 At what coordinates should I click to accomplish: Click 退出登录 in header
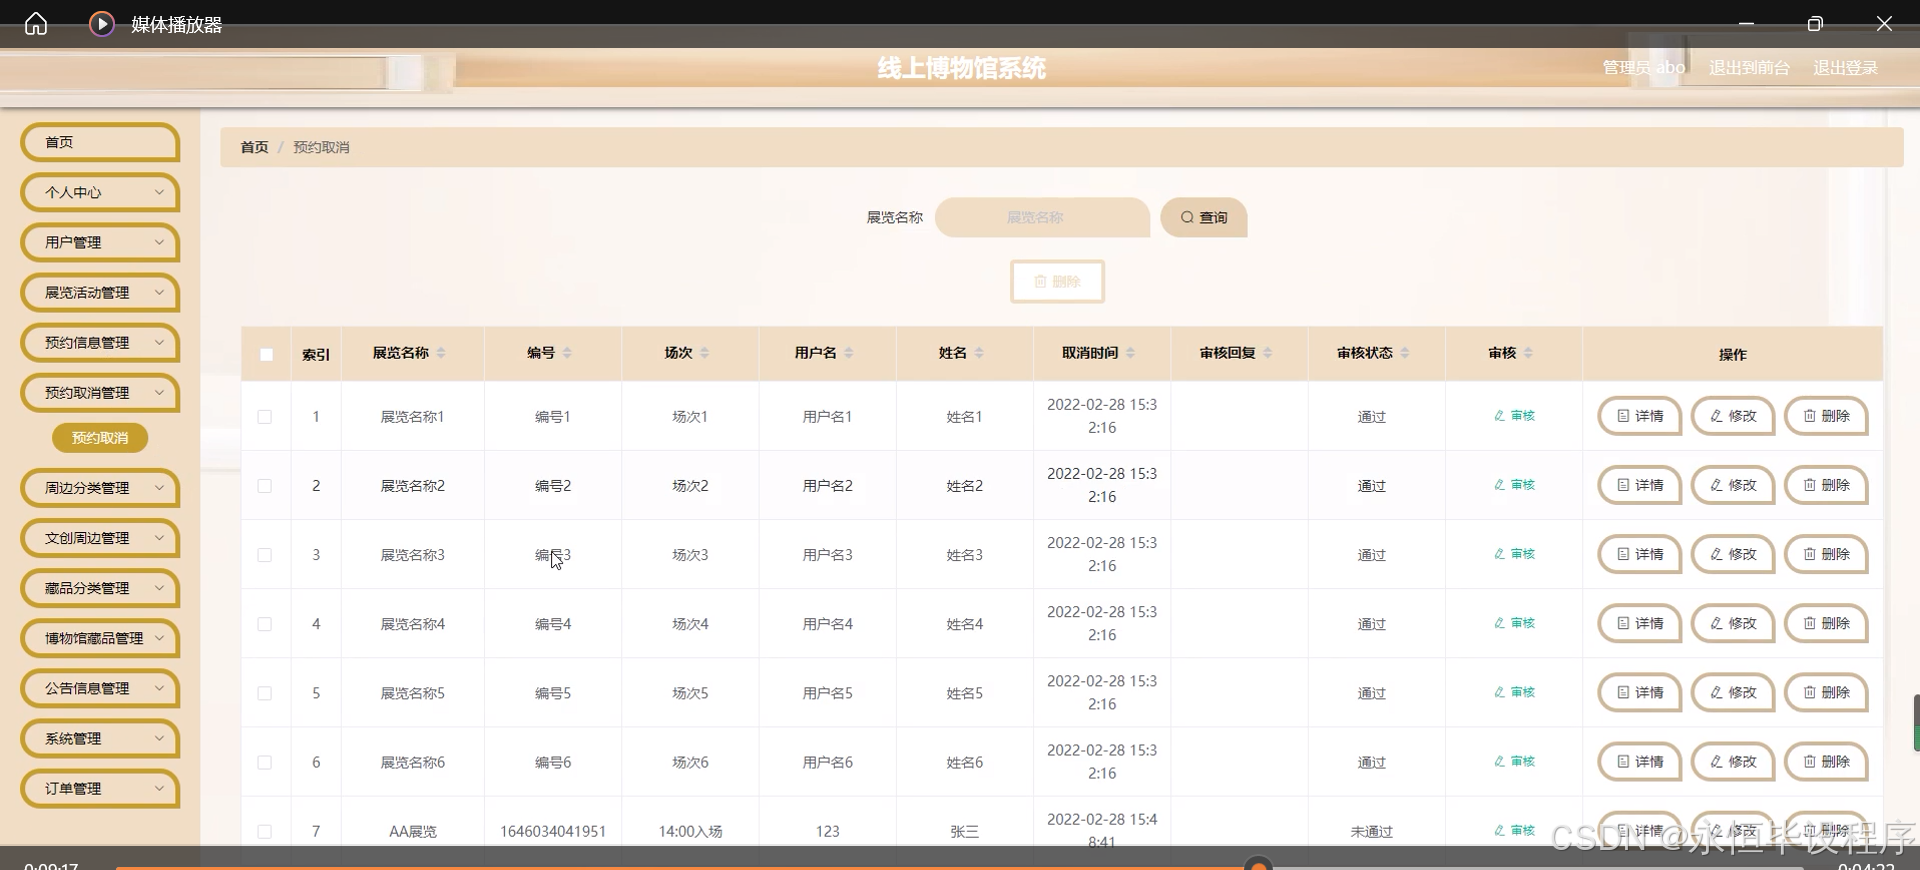tap(1845, 68)
